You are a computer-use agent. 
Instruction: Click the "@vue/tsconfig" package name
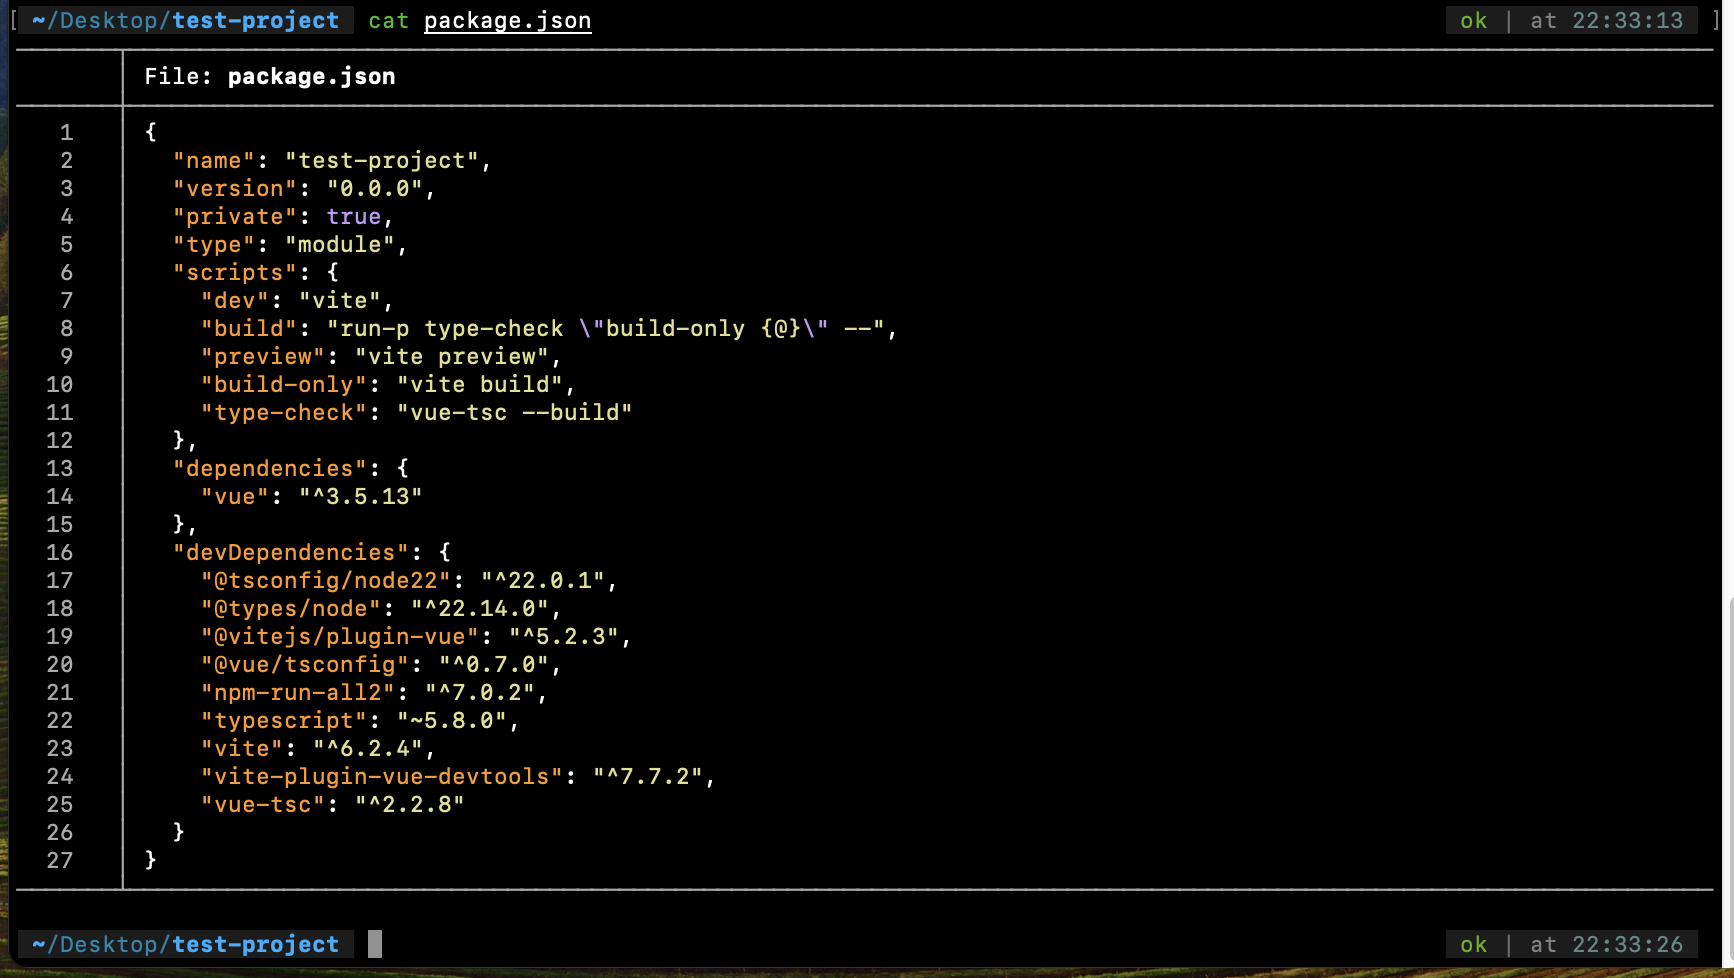tap(305, 665)
